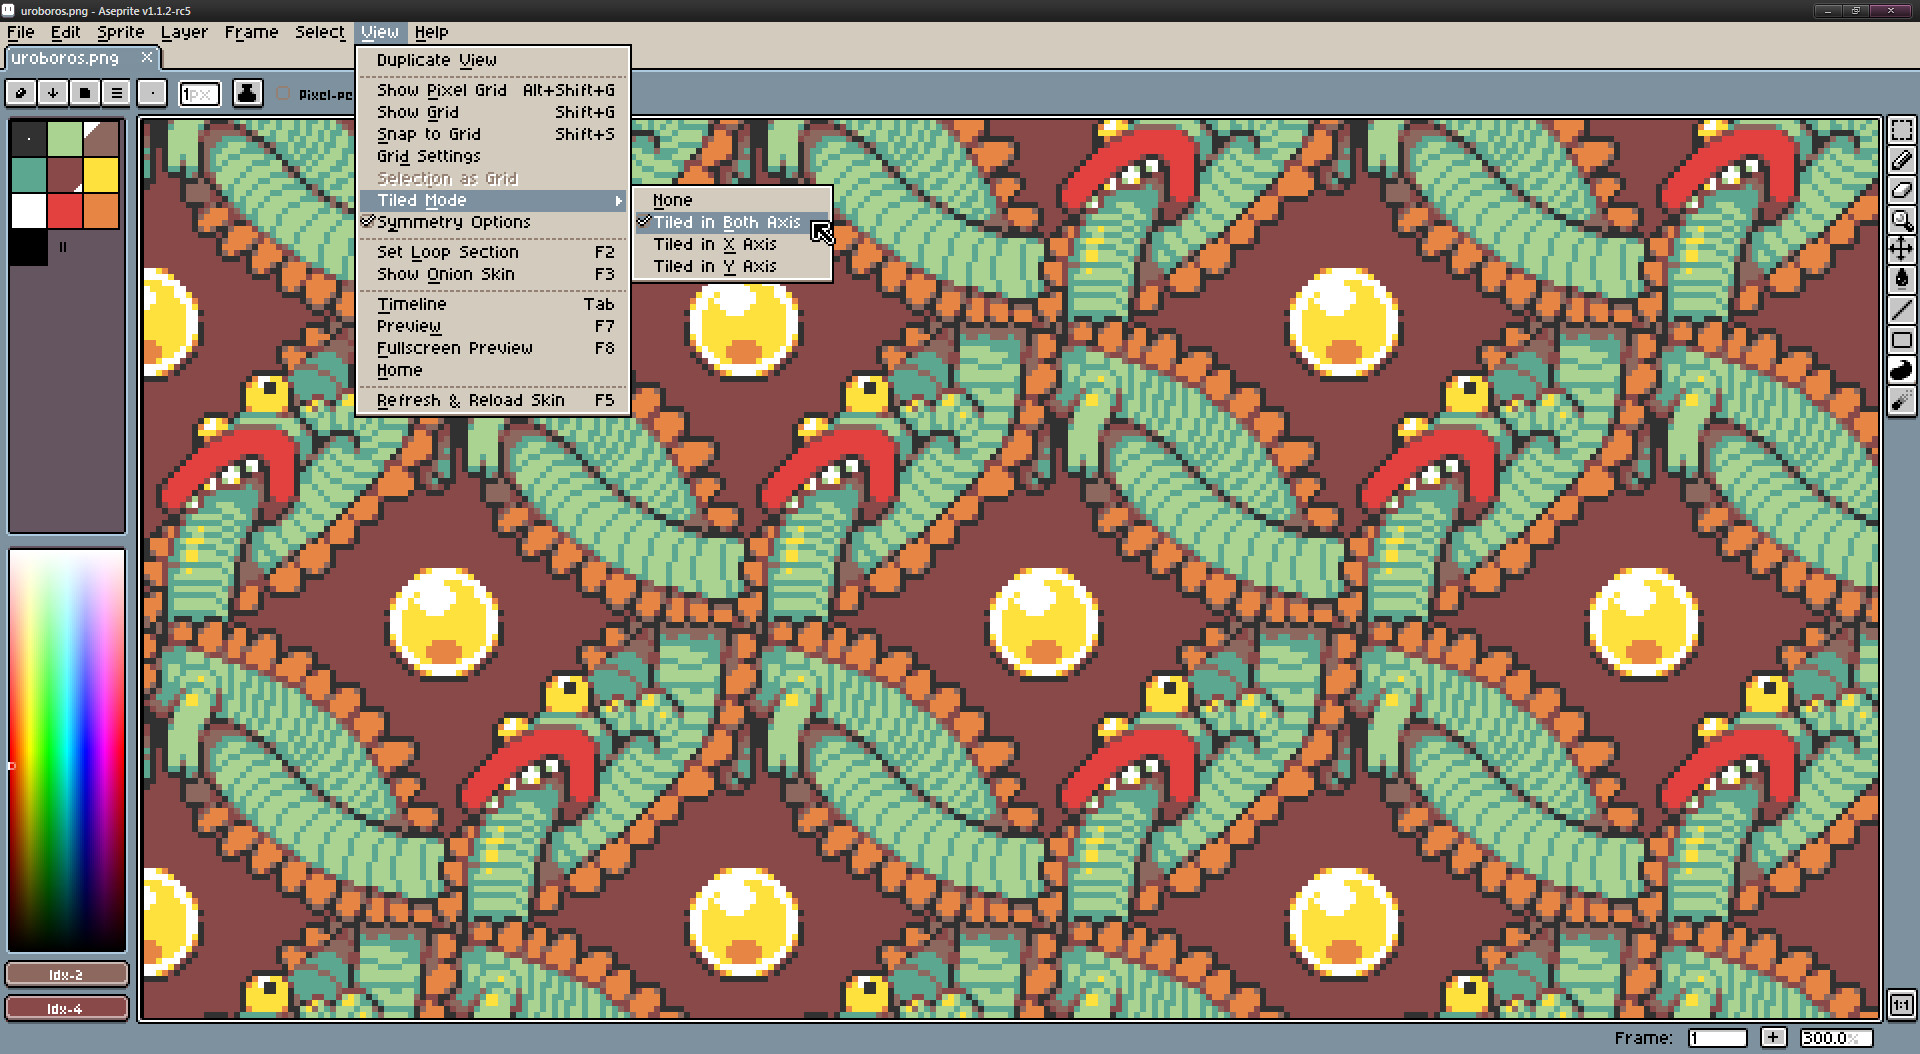Pick the Pencil tool
The height and width of the screenshot is (1054, 1920).
pyautogui.click(x=1902, y=159)
